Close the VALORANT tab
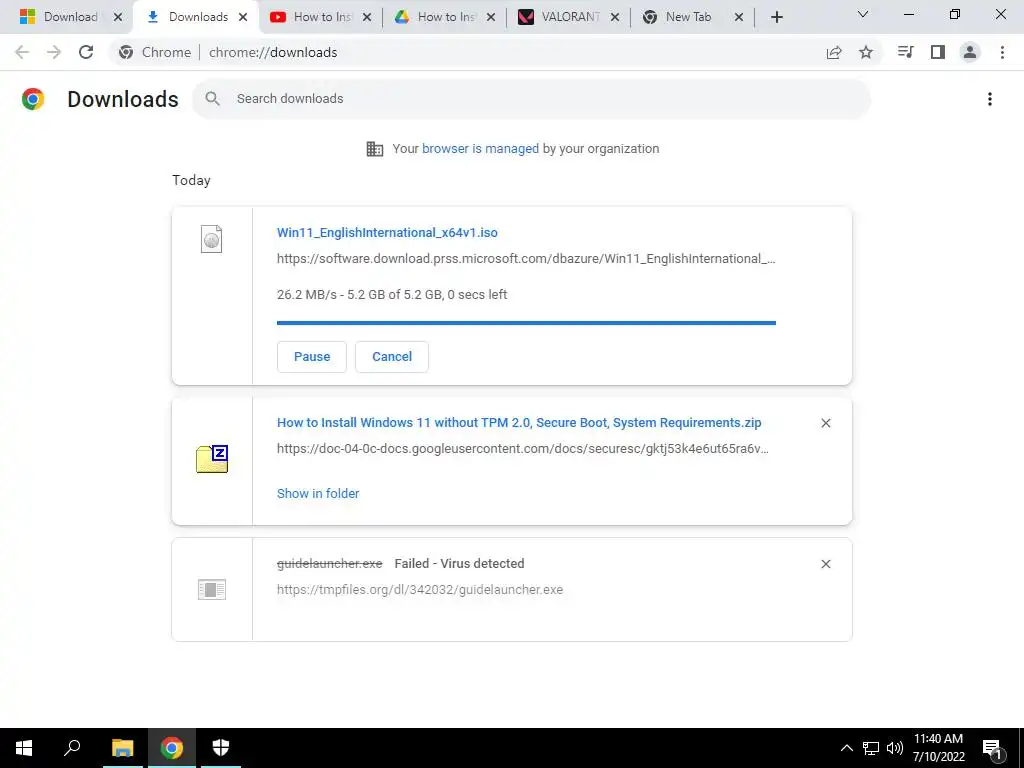1024x768 pixels. pos(615,17)
